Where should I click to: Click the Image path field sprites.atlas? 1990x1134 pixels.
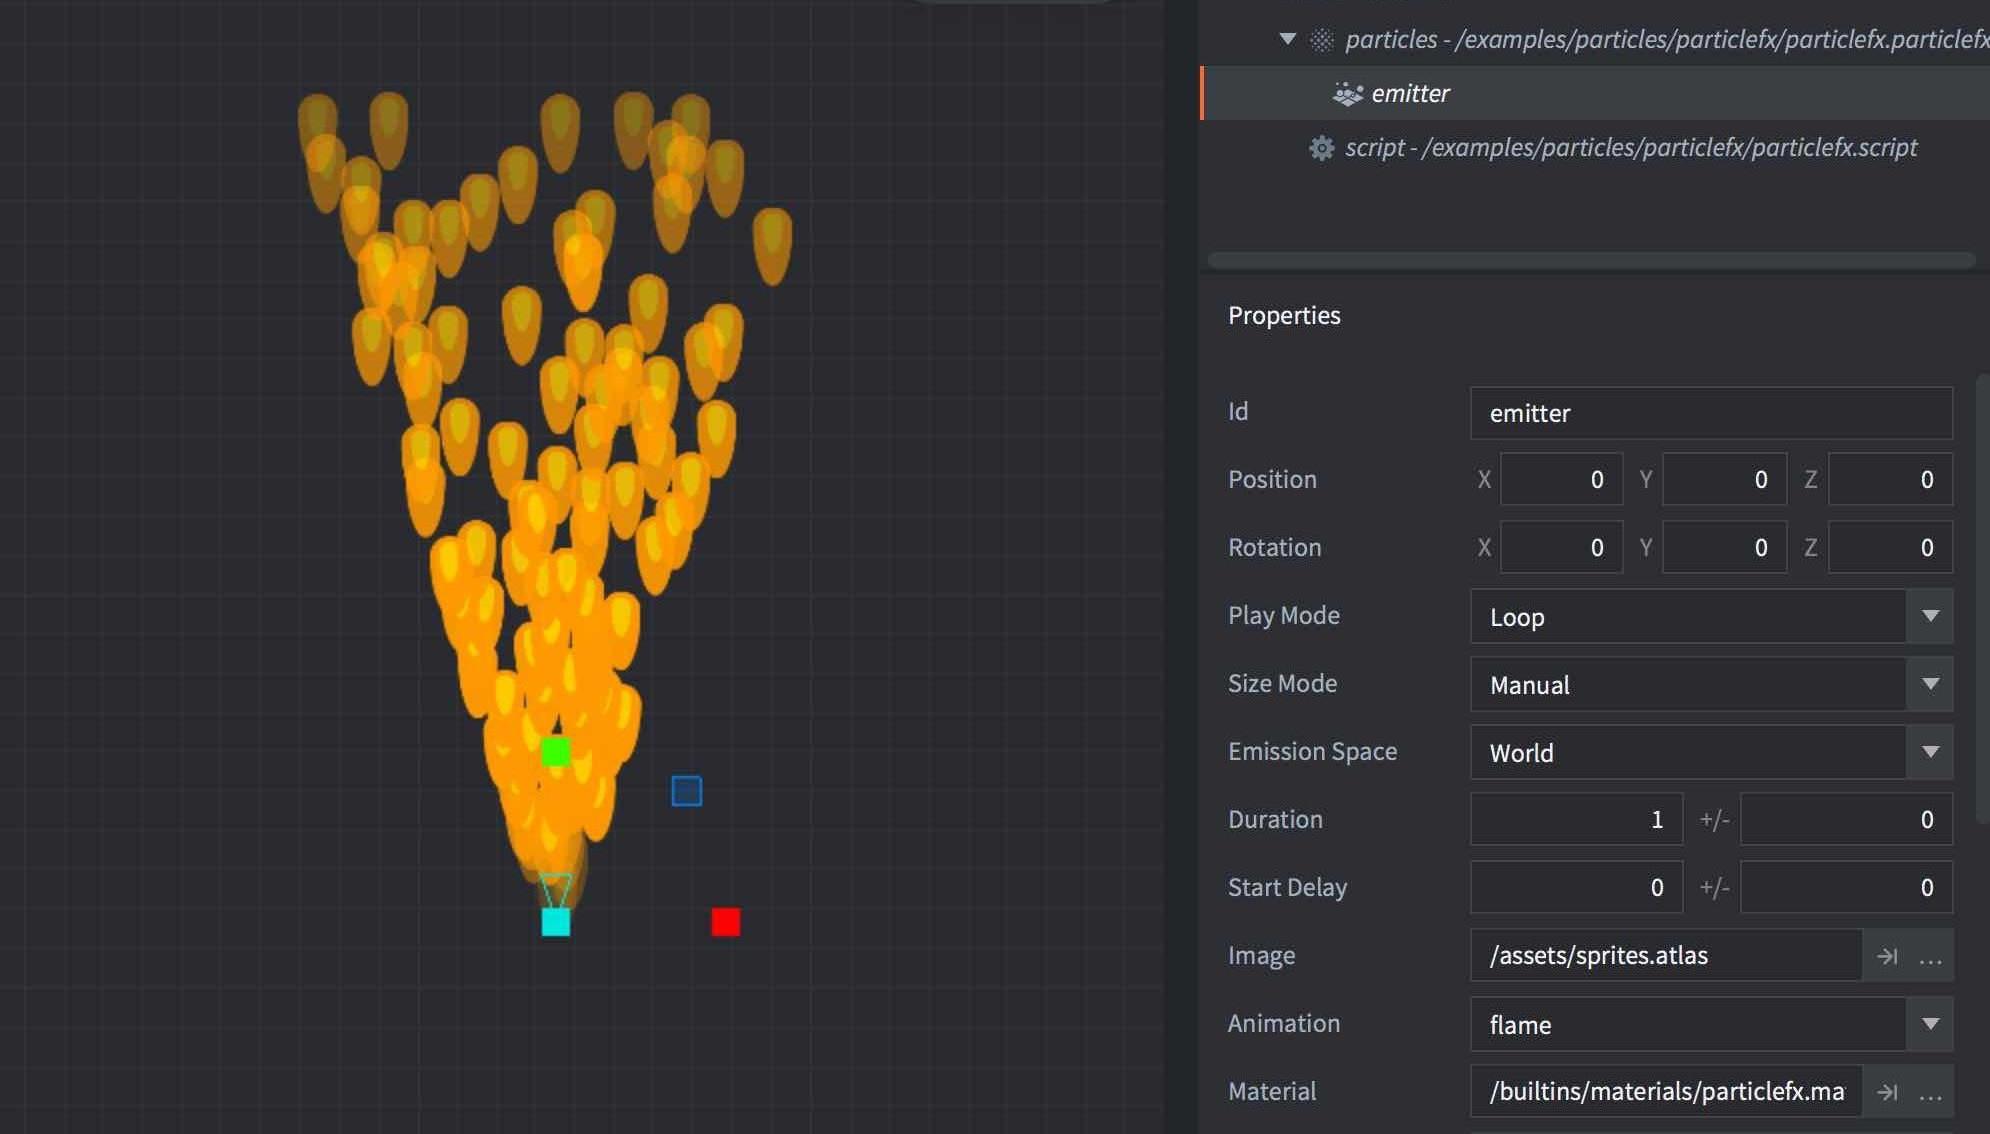1665,956
